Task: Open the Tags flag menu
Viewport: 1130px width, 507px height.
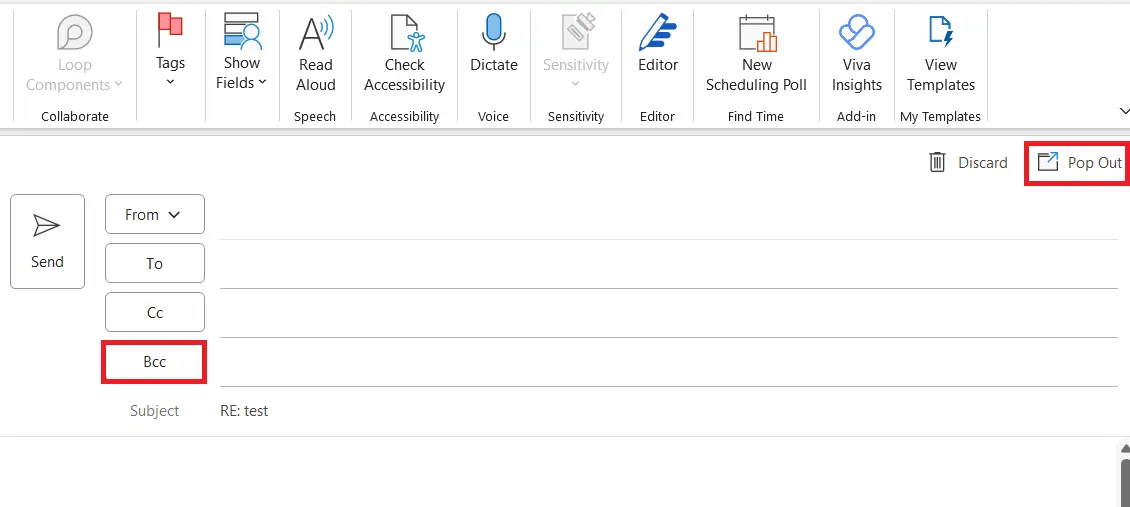Action: point(170,50)
